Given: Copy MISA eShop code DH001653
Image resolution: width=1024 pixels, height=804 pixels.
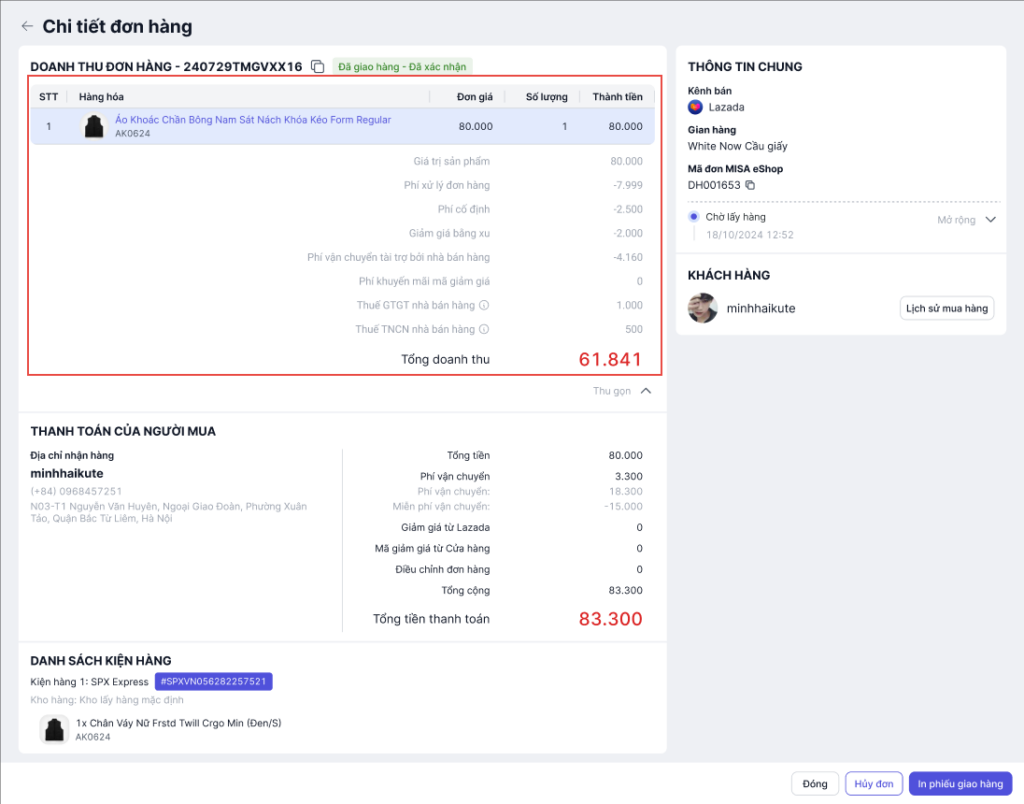Looking at the screenshot, I should pos(750,185).
